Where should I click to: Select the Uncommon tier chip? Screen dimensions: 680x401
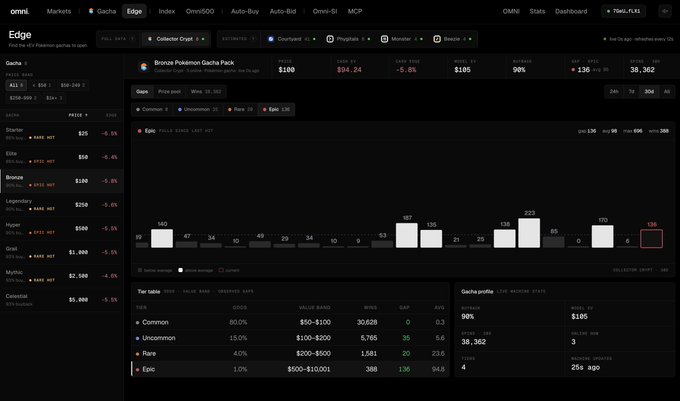tap(198, 110)
